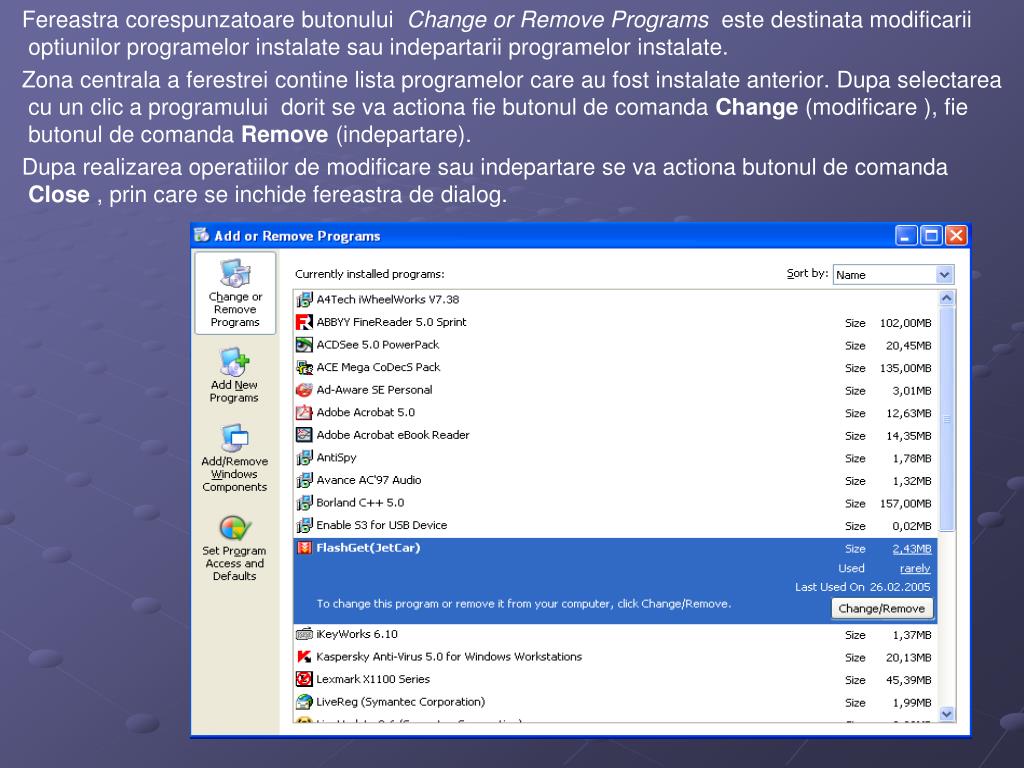Click the Last Used On 26.02.2005 text
This screenshot has width=1024, height=768.
tap(863, 587)
